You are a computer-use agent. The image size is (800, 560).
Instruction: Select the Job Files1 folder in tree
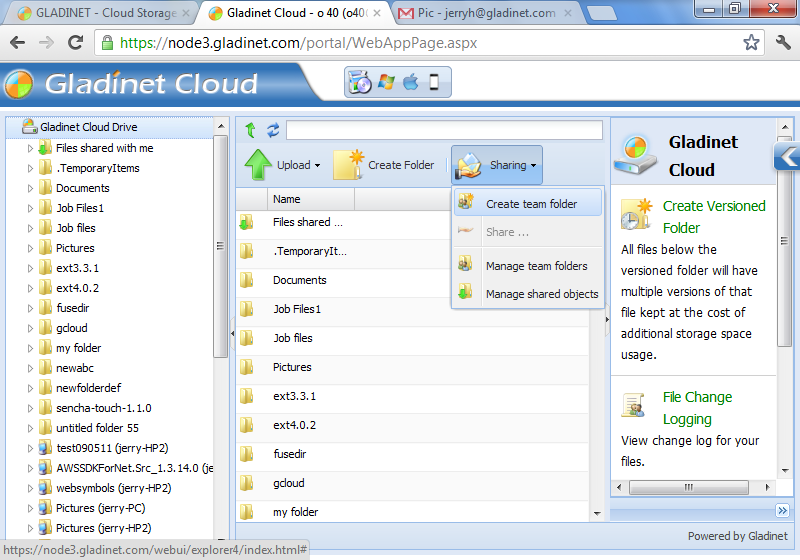(80, 208)
